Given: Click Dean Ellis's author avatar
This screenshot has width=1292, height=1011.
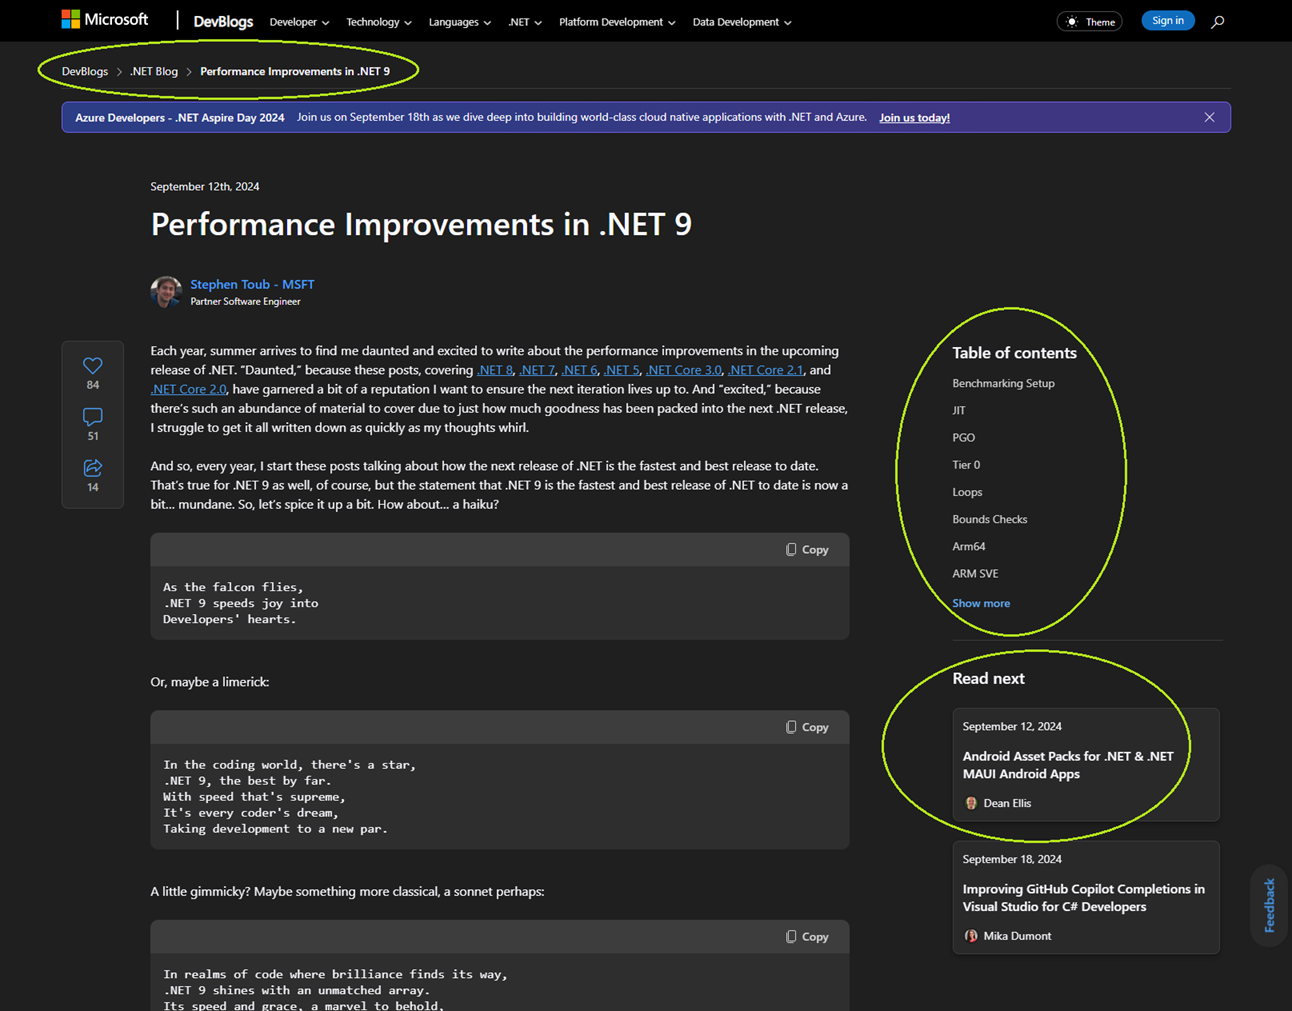Looking at the screenshot, I should (x=970, y=803).
